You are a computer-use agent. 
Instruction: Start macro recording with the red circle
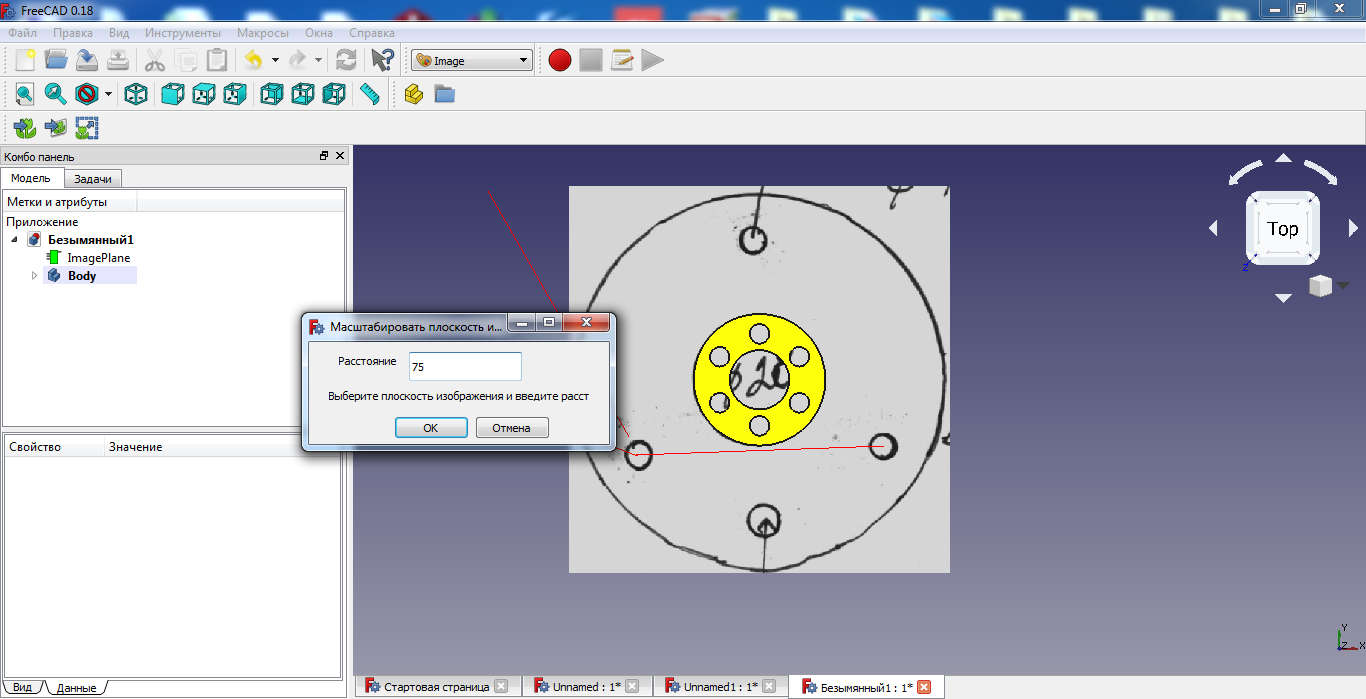point(560,60)
